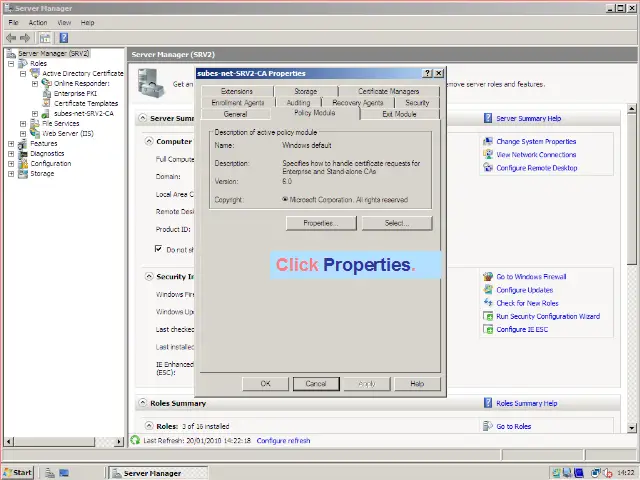Expand the Features tree node

coord(11,144)
